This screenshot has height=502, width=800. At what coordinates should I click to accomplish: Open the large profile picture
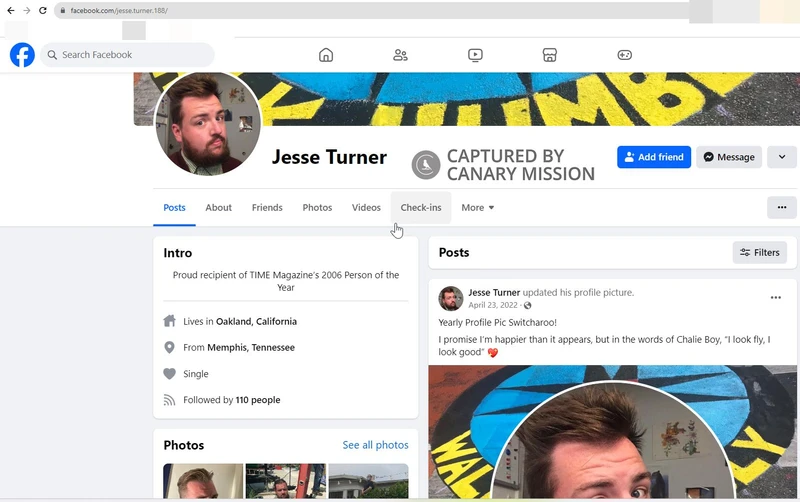coord(208,123)
